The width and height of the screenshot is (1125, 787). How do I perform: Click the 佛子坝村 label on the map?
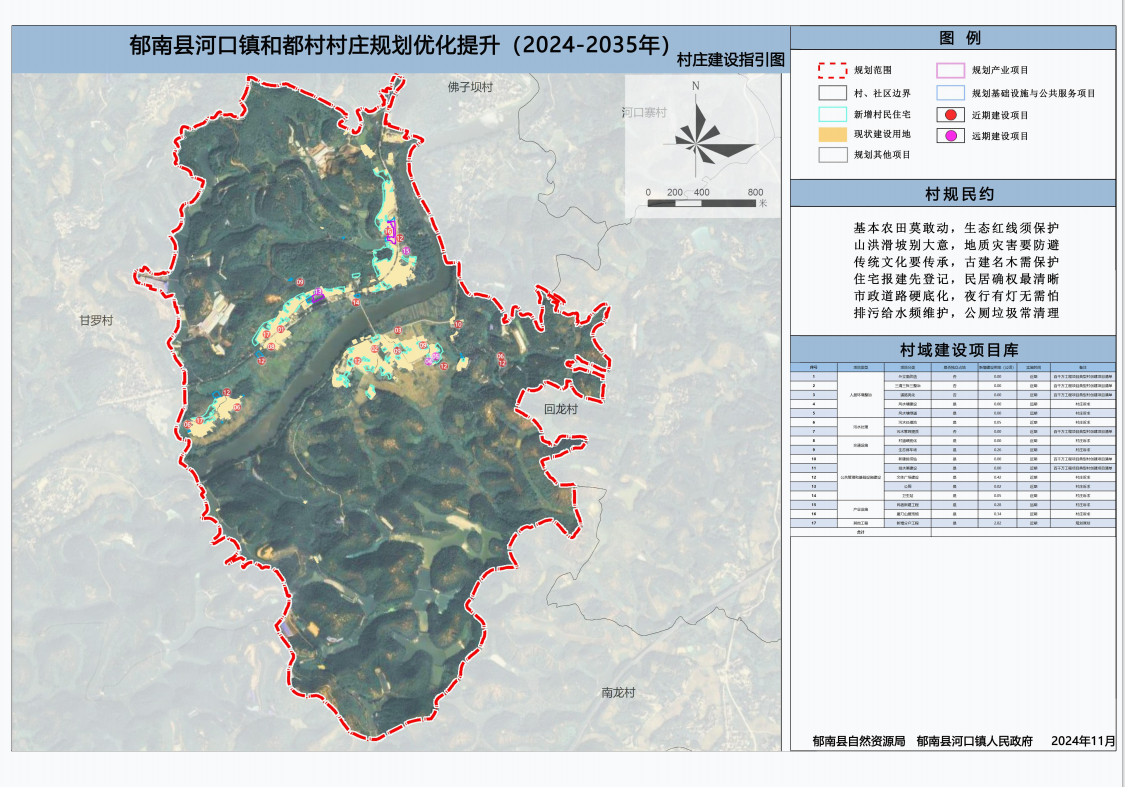point(471,87)
